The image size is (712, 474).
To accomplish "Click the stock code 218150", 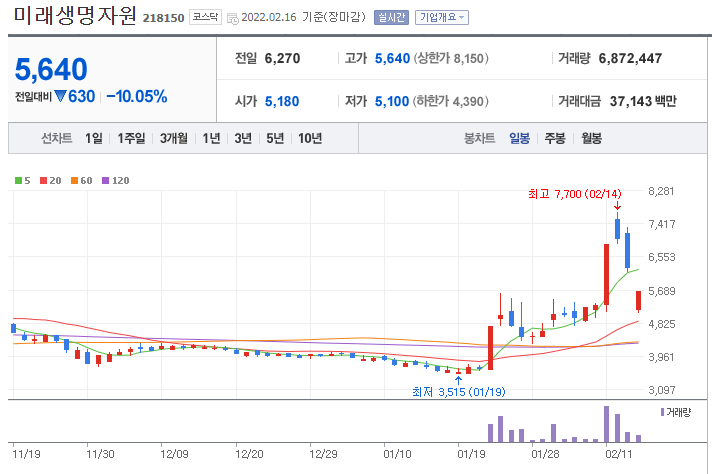I will pyautogui.click(x=163, y=18).
